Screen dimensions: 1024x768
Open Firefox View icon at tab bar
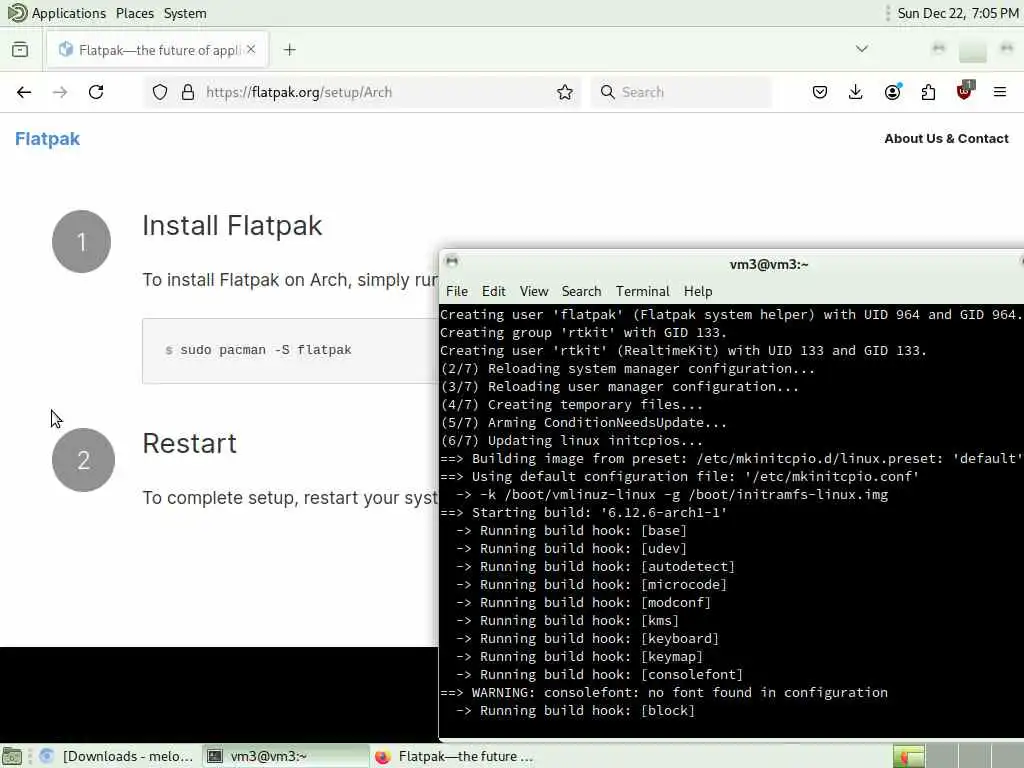20,50
